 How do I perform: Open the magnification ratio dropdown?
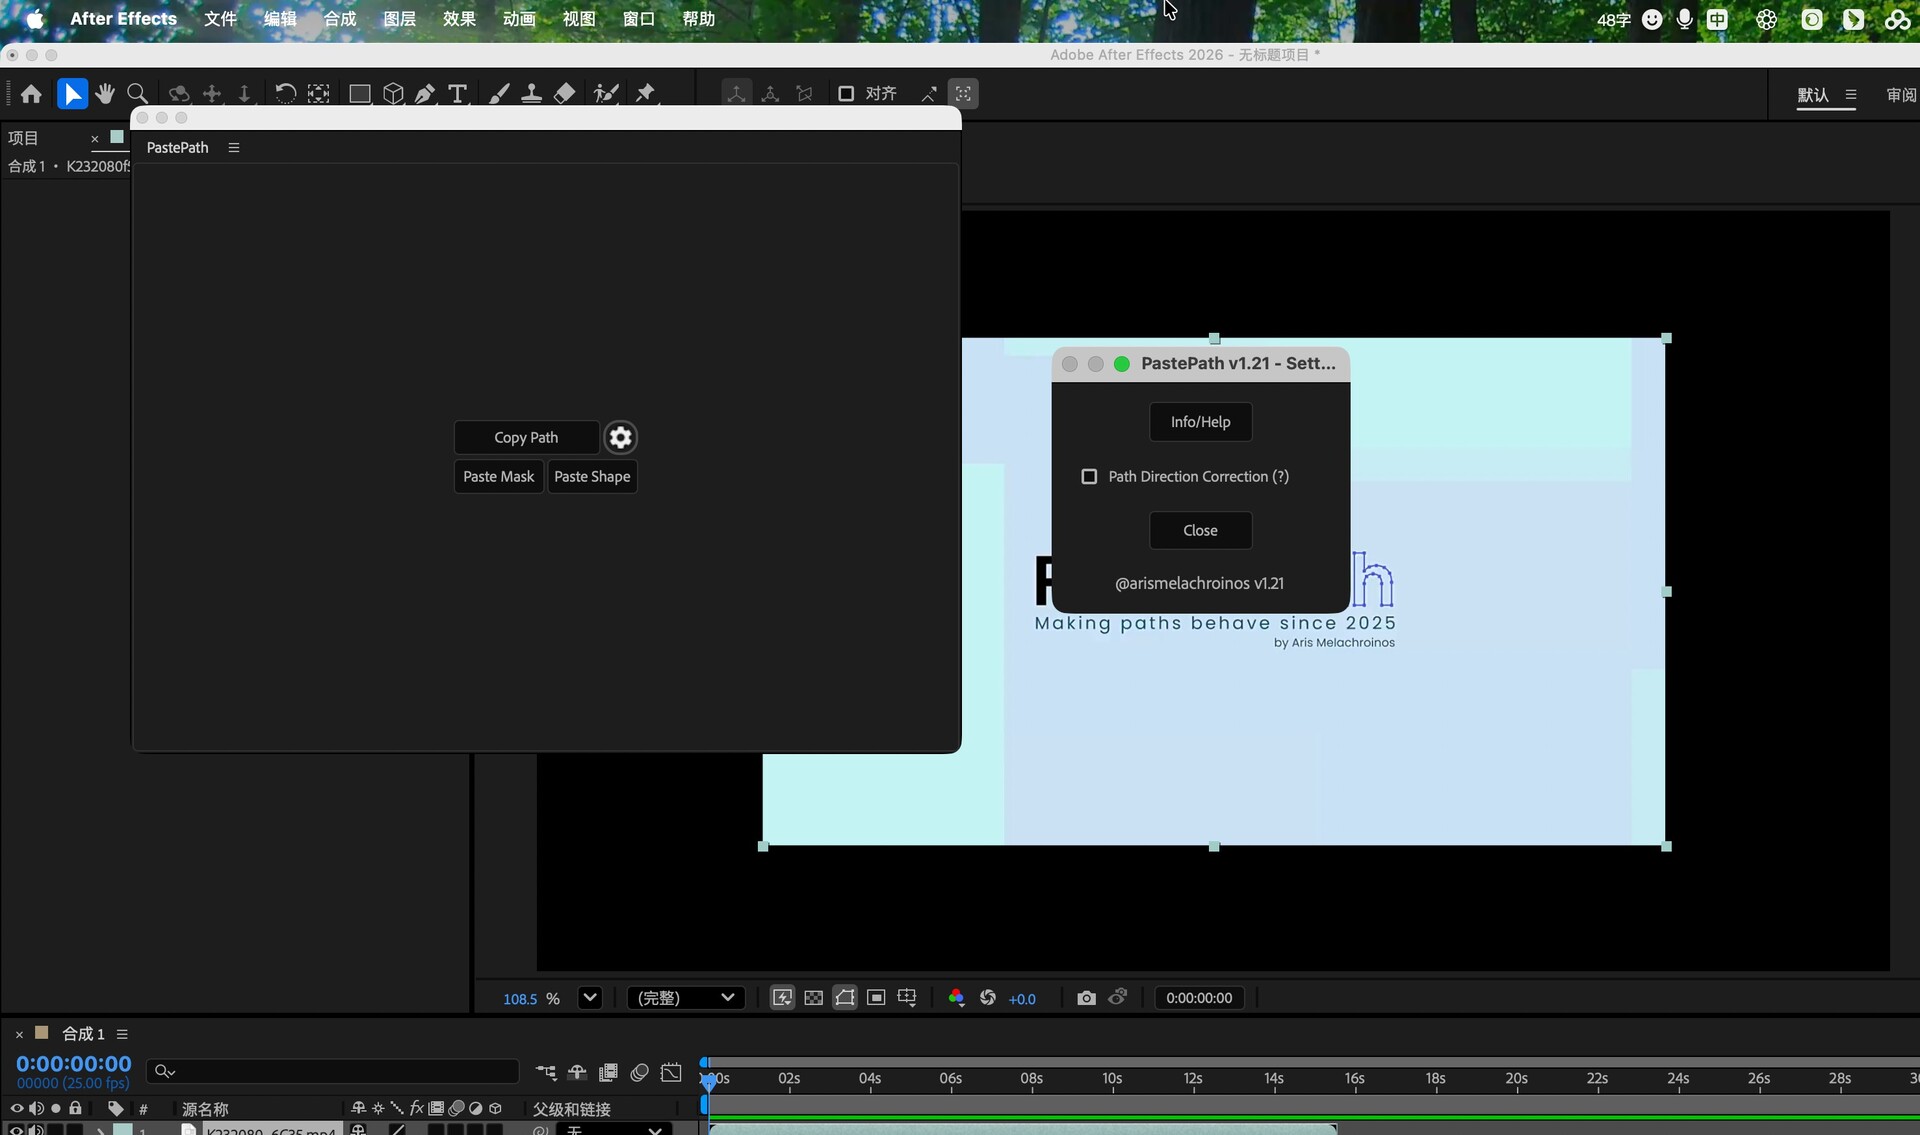pyautogui.click(x=590, y=998)
